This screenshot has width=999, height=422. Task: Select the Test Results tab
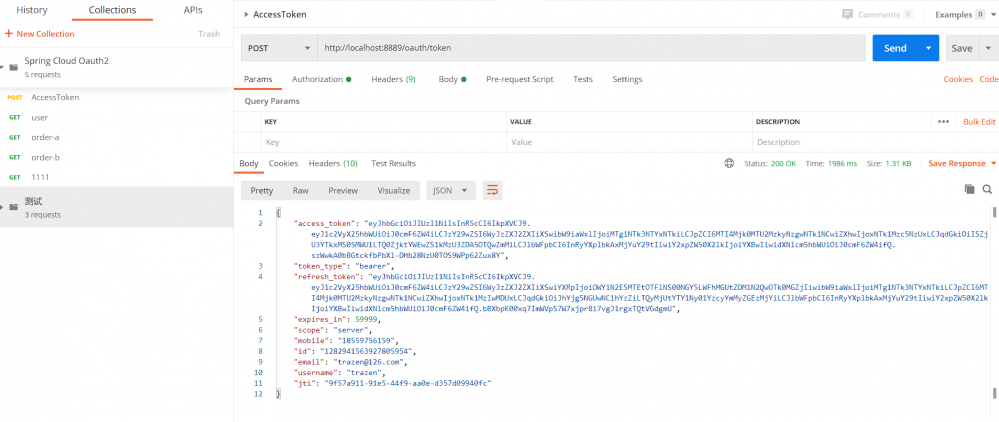coord(393,164)
